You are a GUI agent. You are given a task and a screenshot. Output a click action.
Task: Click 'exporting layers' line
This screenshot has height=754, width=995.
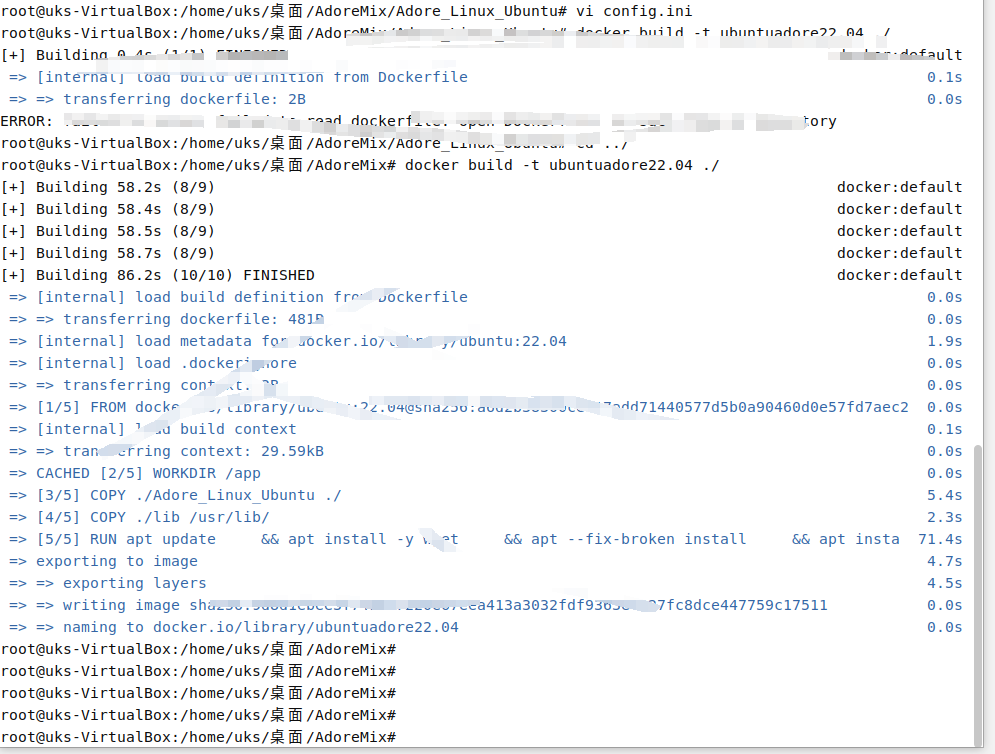tap(108, 583)
